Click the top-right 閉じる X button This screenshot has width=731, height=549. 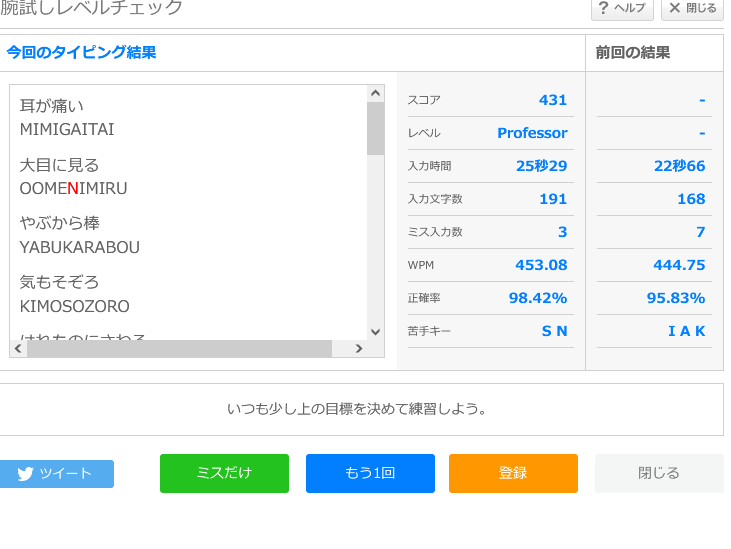(x=692, y=9)
